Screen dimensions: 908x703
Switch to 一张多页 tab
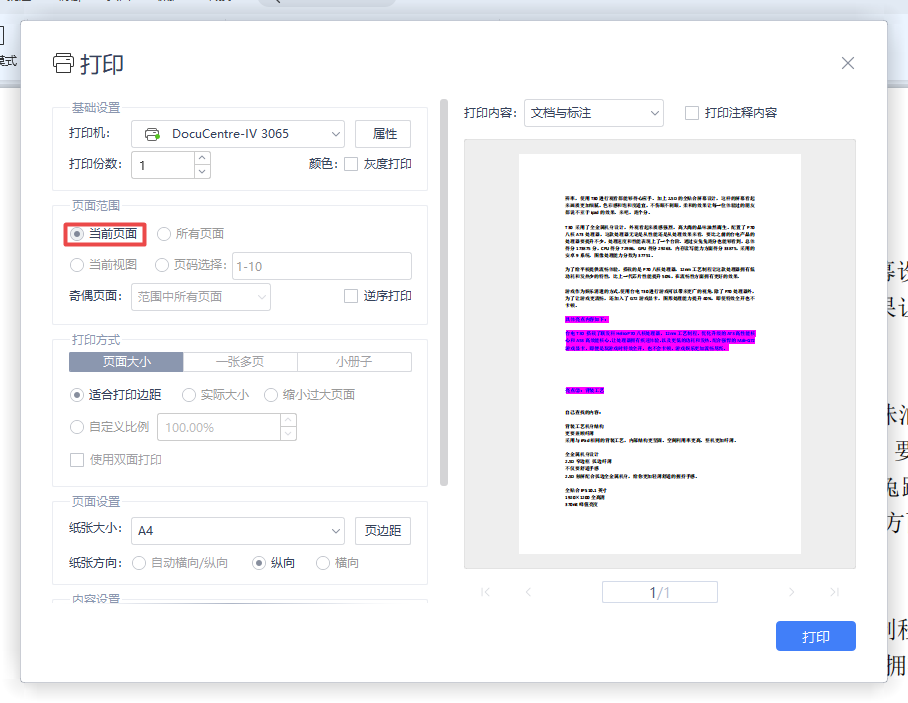pyautogui.click(x=240, y=362)
